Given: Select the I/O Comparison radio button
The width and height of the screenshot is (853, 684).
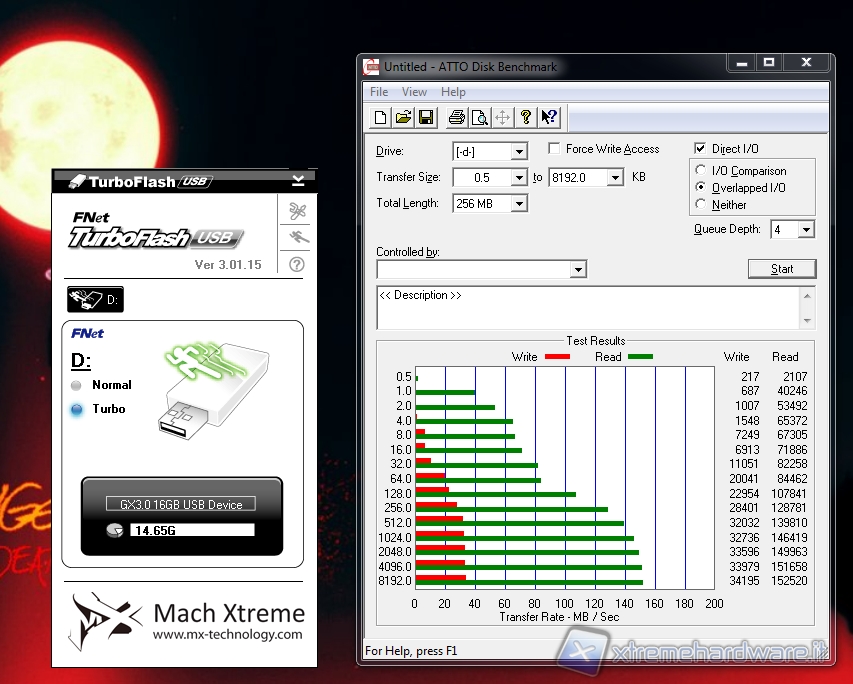Looking at the screenshot, I should (701, 171).
